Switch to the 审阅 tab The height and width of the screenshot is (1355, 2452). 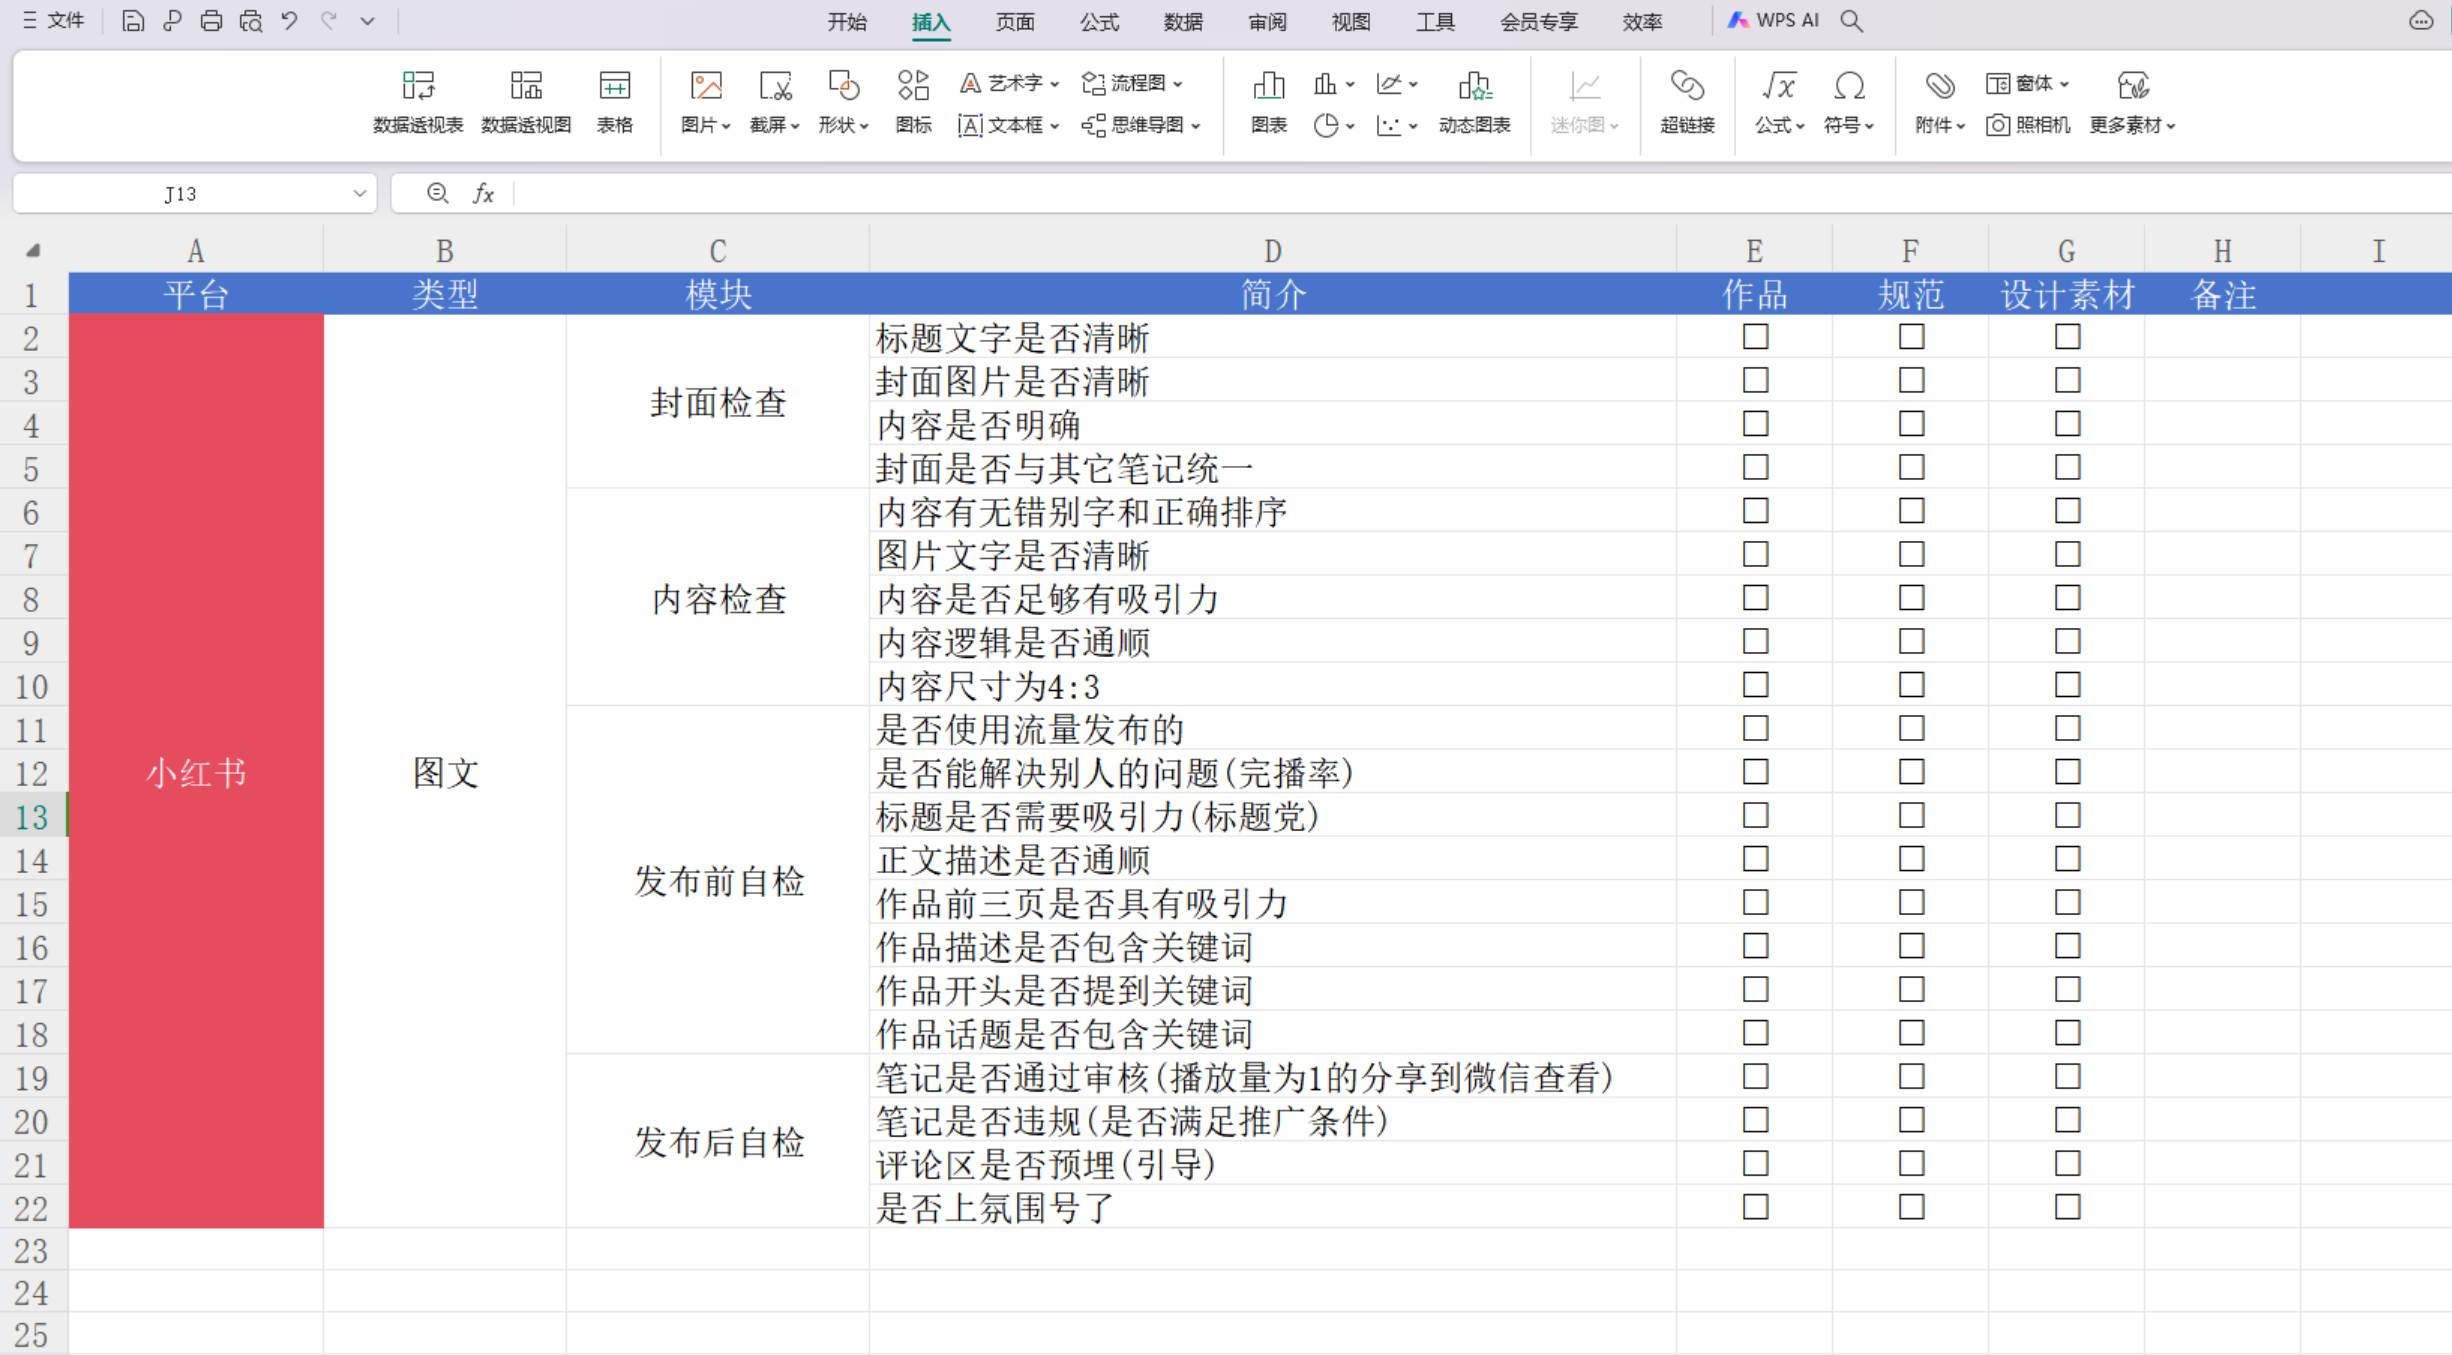coord(1266,21)
